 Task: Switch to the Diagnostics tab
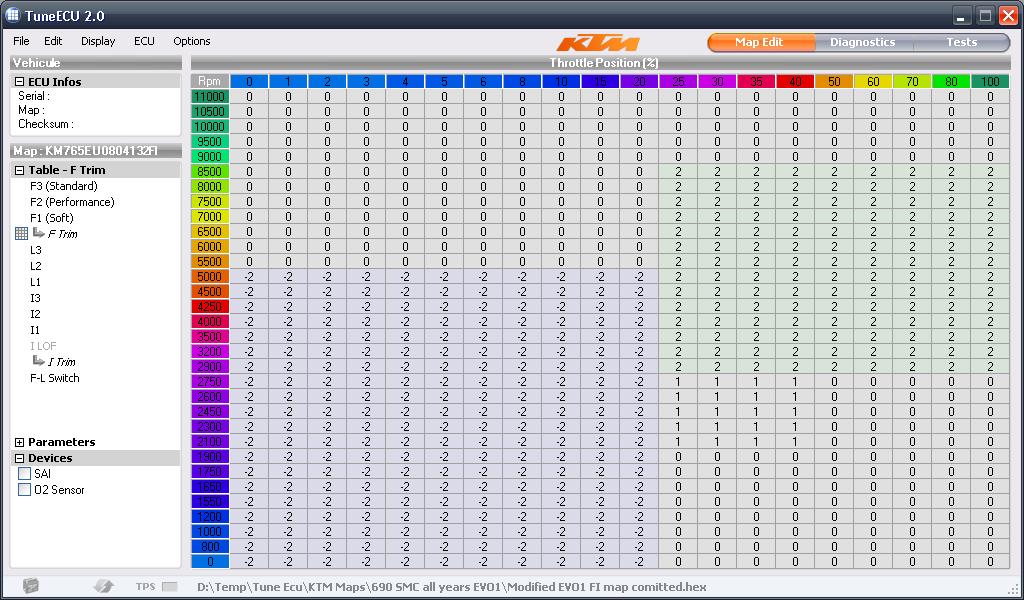[x=863, y=42]
